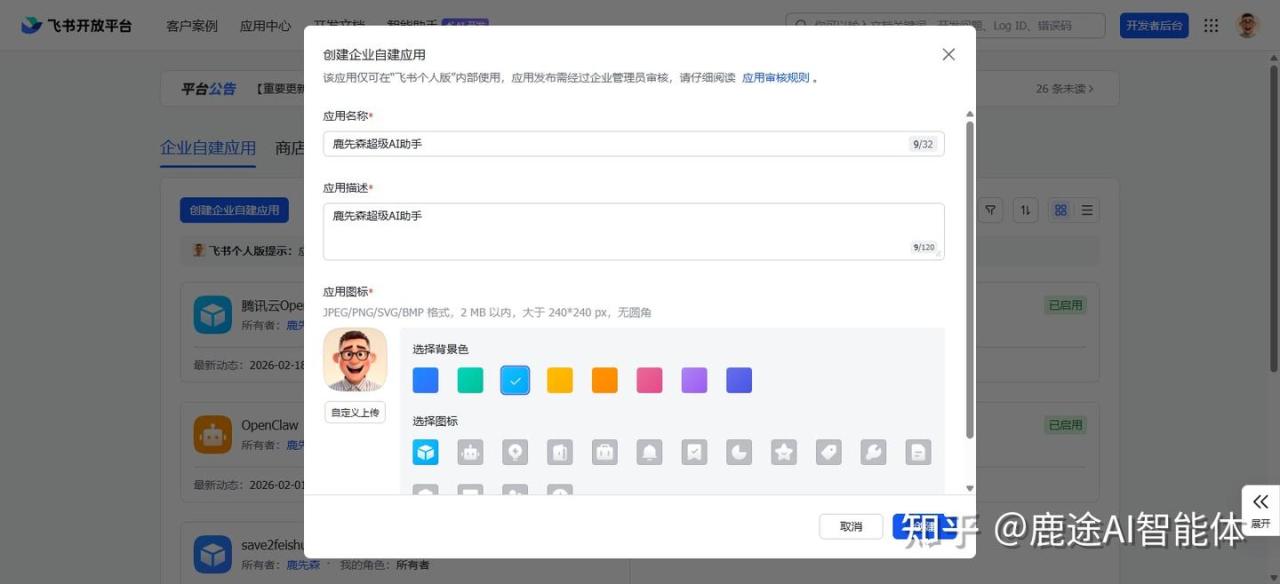Choose the bell app icon

(649, 453)
